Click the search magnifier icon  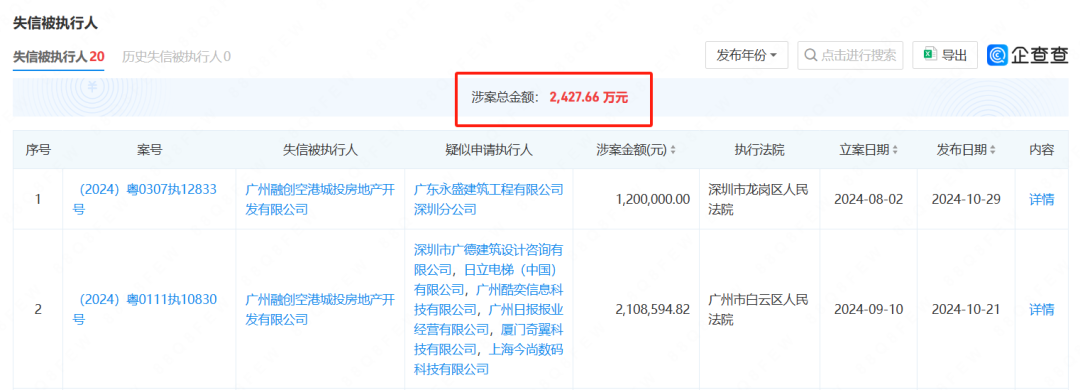[811, 56]
